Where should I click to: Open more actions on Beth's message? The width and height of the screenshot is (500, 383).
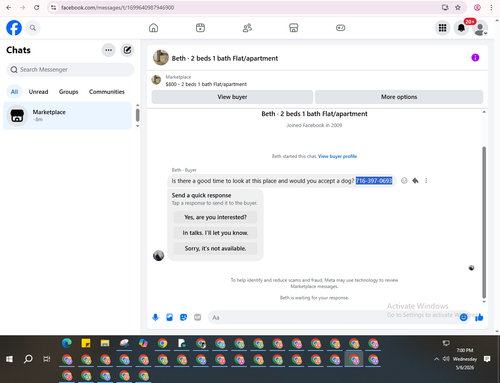(x=426, y=180)
